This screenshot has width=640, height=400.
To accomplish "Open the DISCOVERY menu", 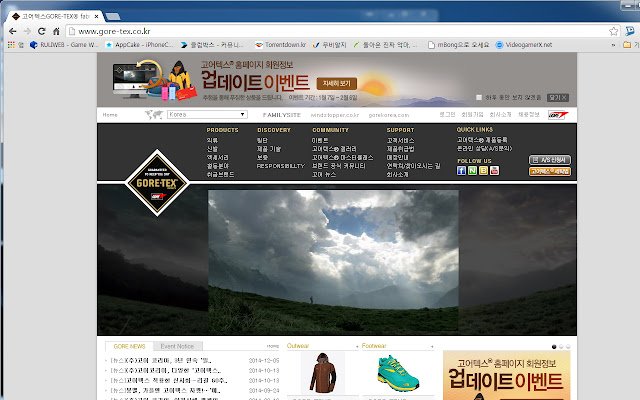I will 273,130.
